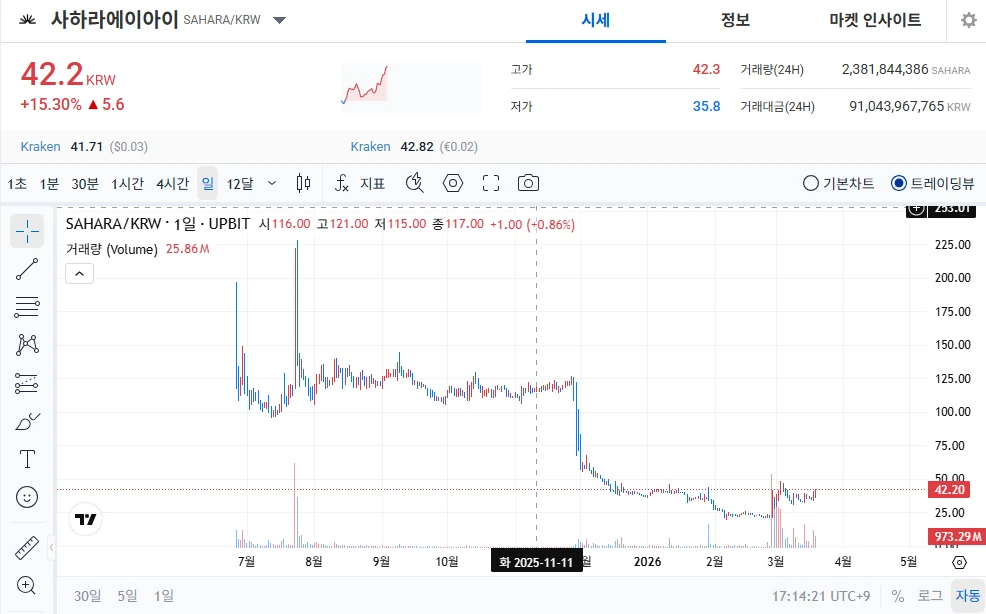Collapse the drawing toolbar side arrow

coord(52,548)
